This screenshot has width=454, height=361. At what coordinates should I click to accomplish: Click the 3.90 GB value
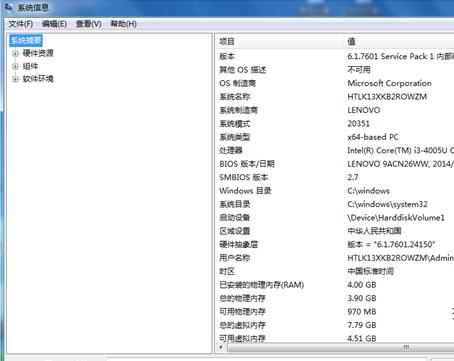(362, 298)
